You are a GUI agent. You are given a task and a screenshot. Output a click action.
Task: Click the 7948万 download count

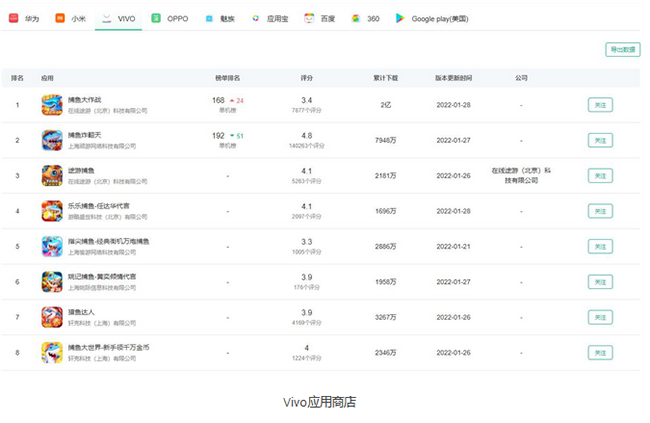click(386, 141)
